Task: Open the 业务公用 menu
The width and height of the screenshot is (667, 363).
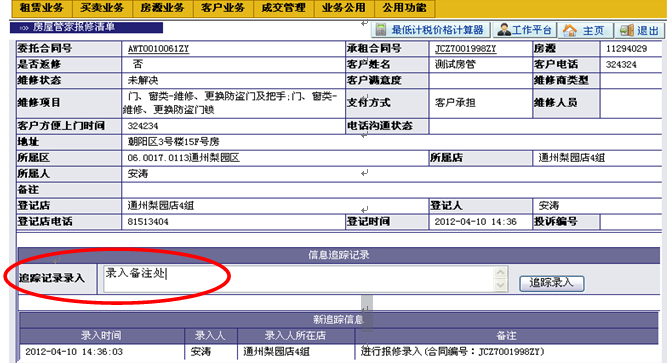Action: point(344,8)
